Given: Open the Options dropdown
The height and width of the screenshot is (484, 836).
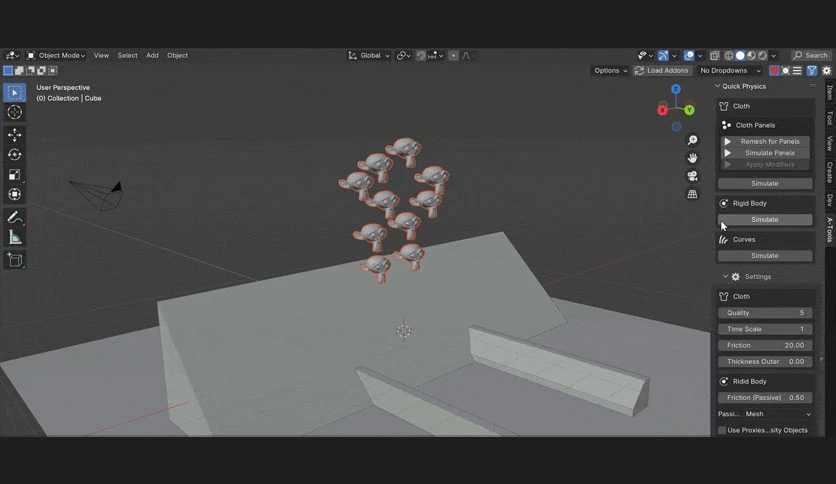Looking at the screenshot, I should 610,70.
